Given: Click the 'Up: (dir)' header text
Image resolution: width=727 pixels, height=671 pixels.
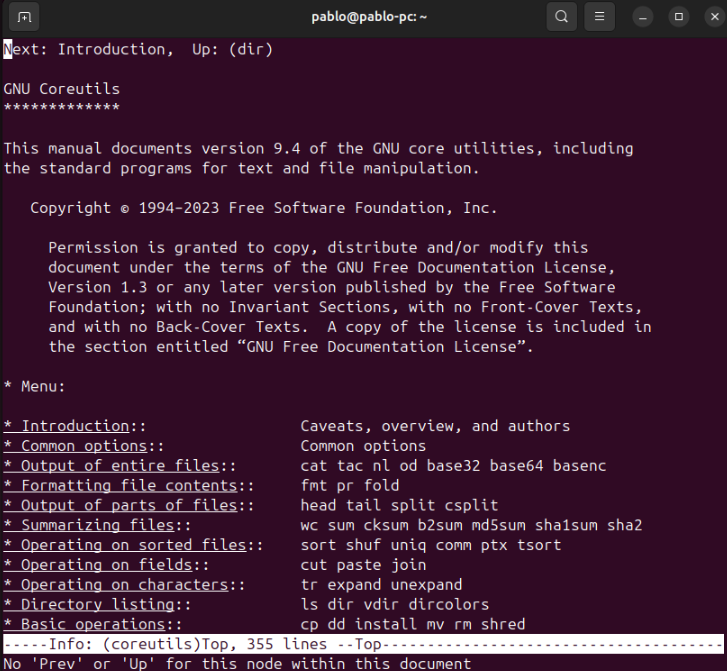Looking at the screenshot, I should [233, 49].
